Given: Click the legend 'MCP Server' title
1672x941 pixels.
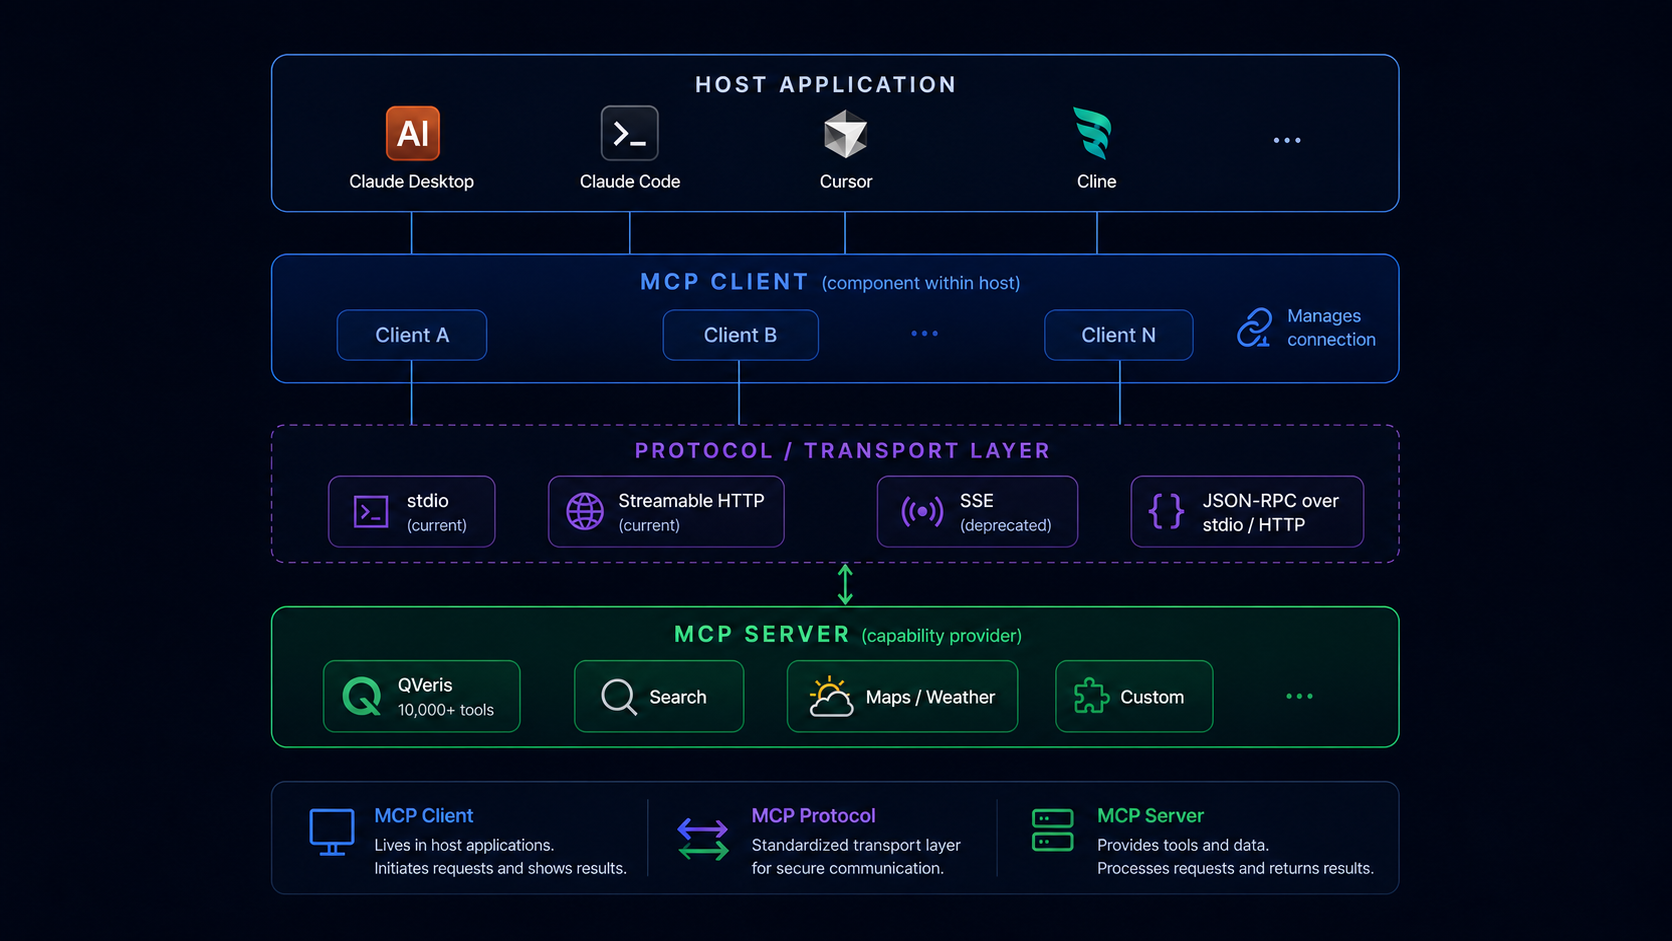Looking at the screenshot, I should pyautogui.click(x=1150, y=816).
